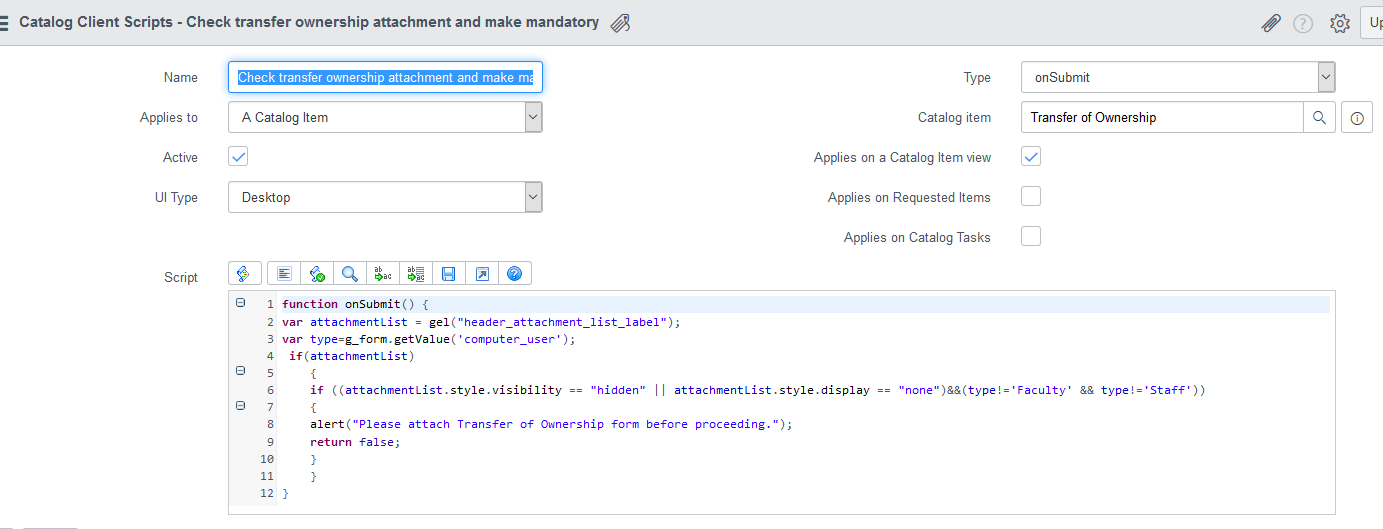Image resolution: width=1383 pixels, height=529 pixels.
Task: Collapse code block fold at line 7
Action: [x=240, y=406]
